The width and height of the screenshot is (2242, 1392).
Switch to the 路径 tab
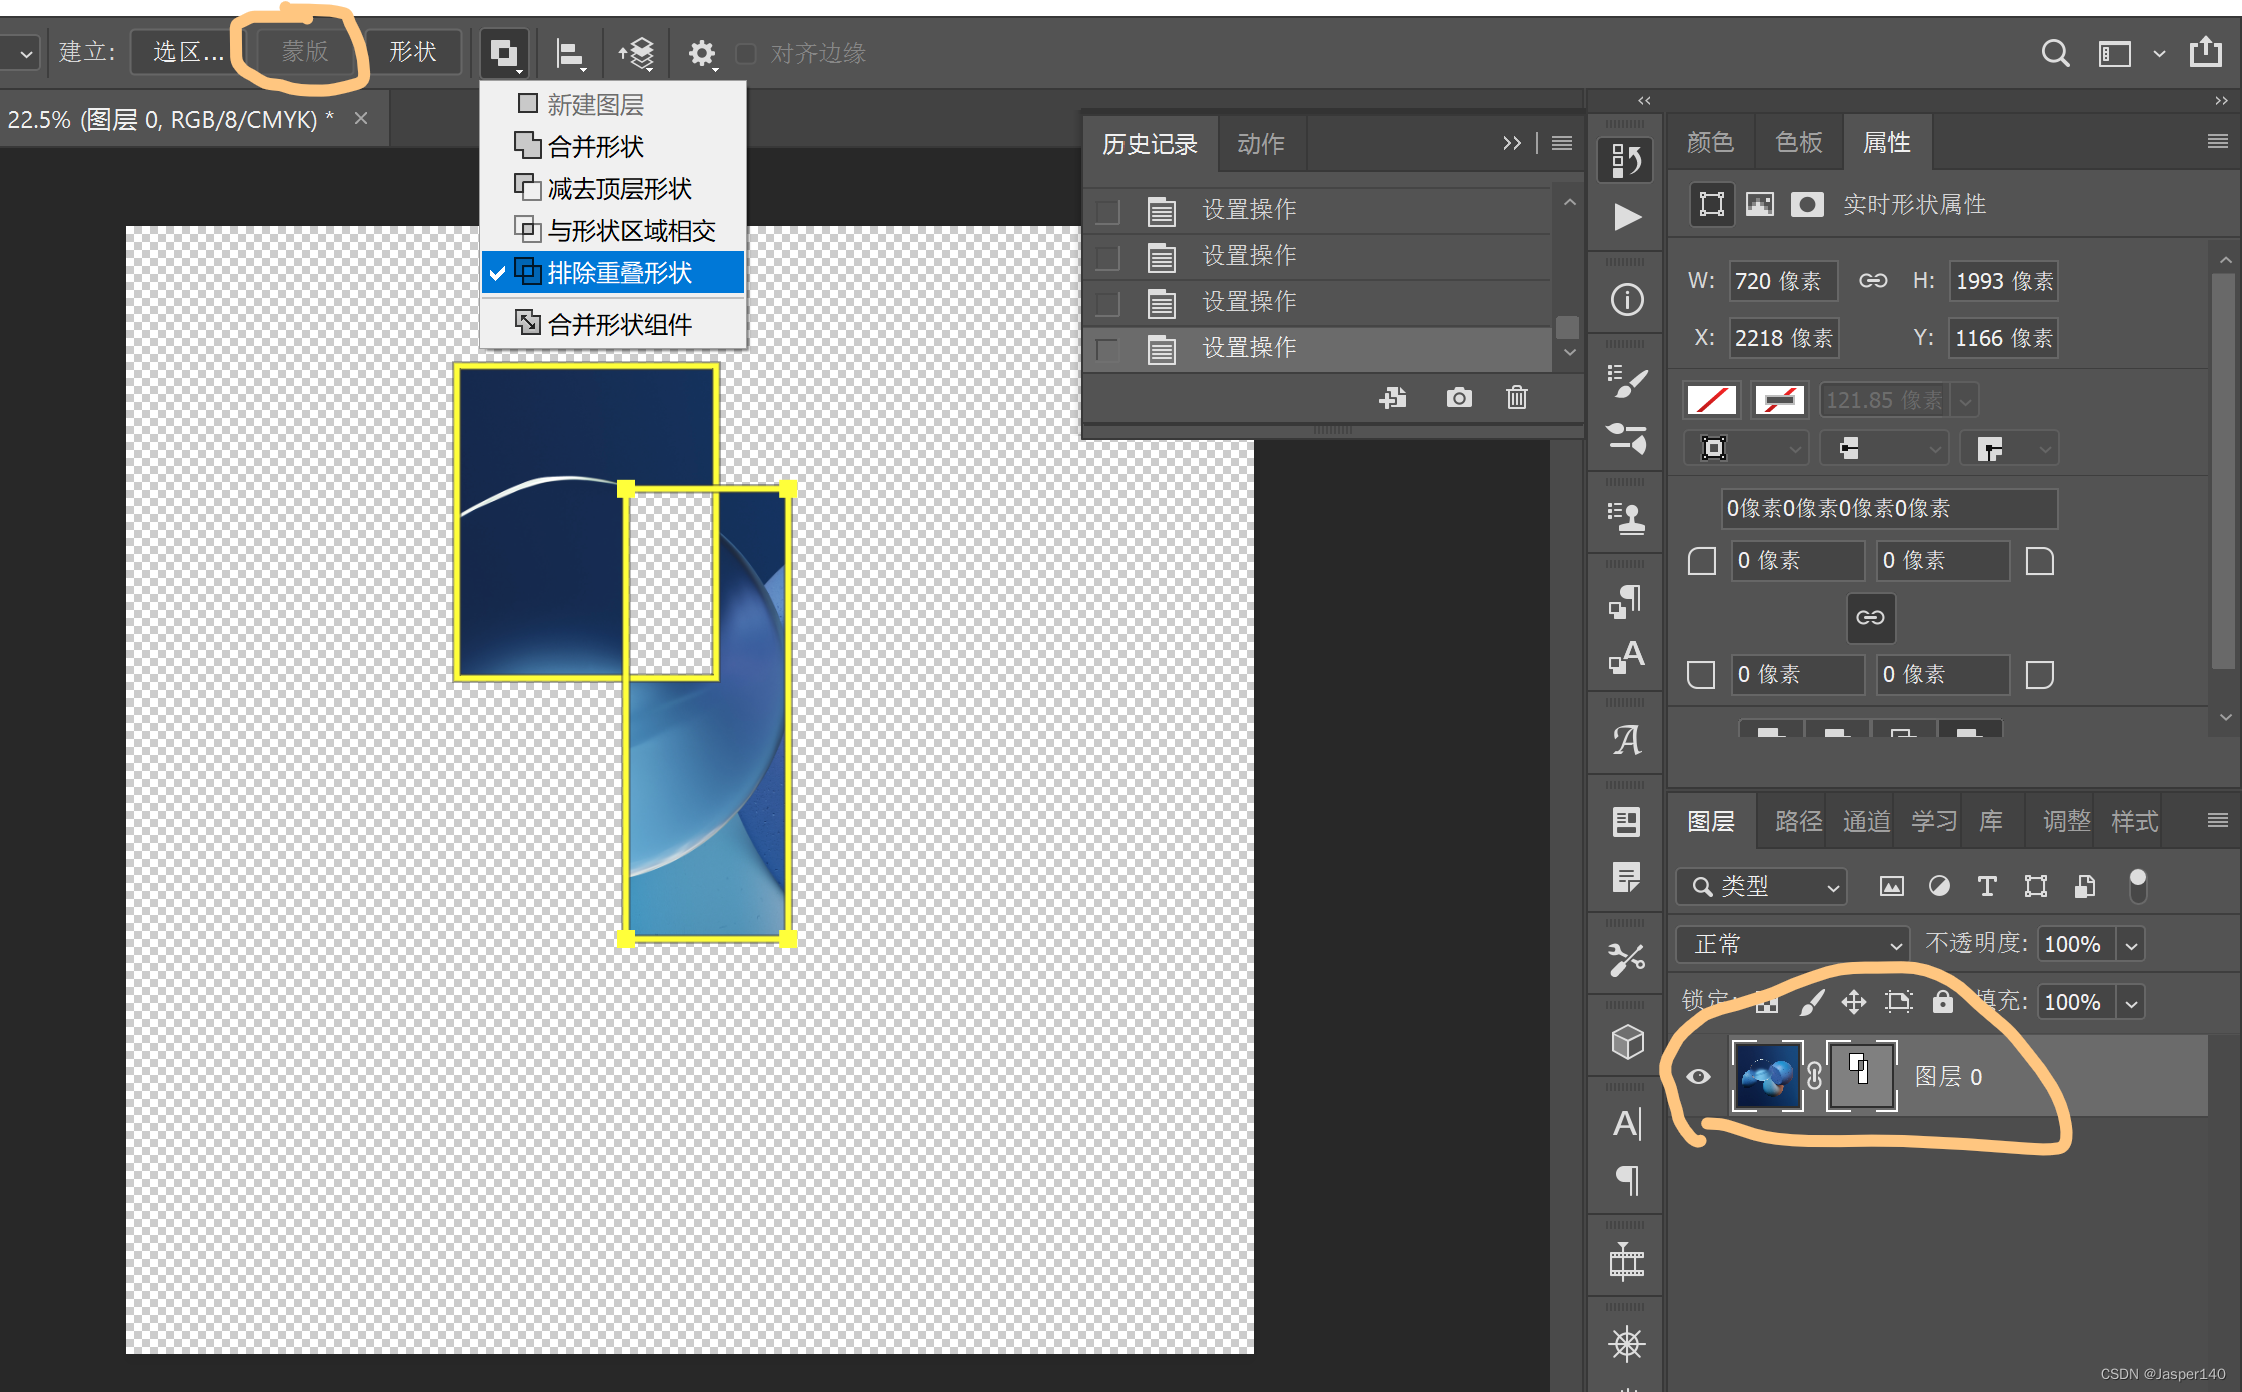(1798, 822)
